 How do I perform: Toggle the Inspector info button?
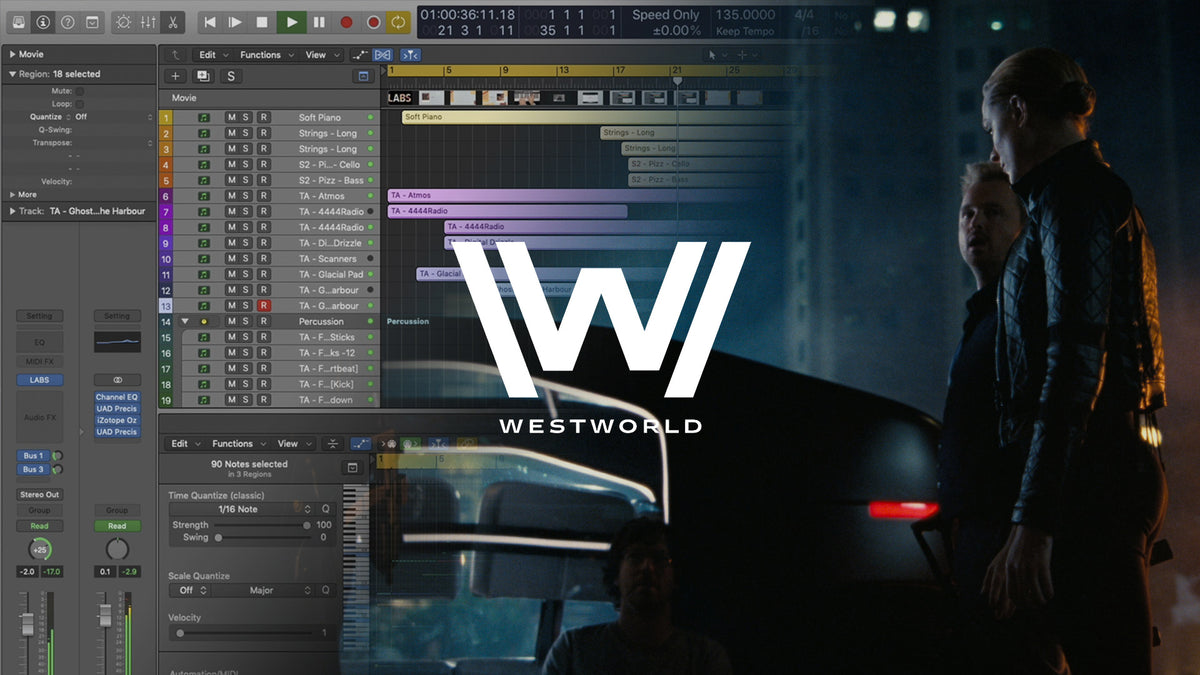coord(43,21)
